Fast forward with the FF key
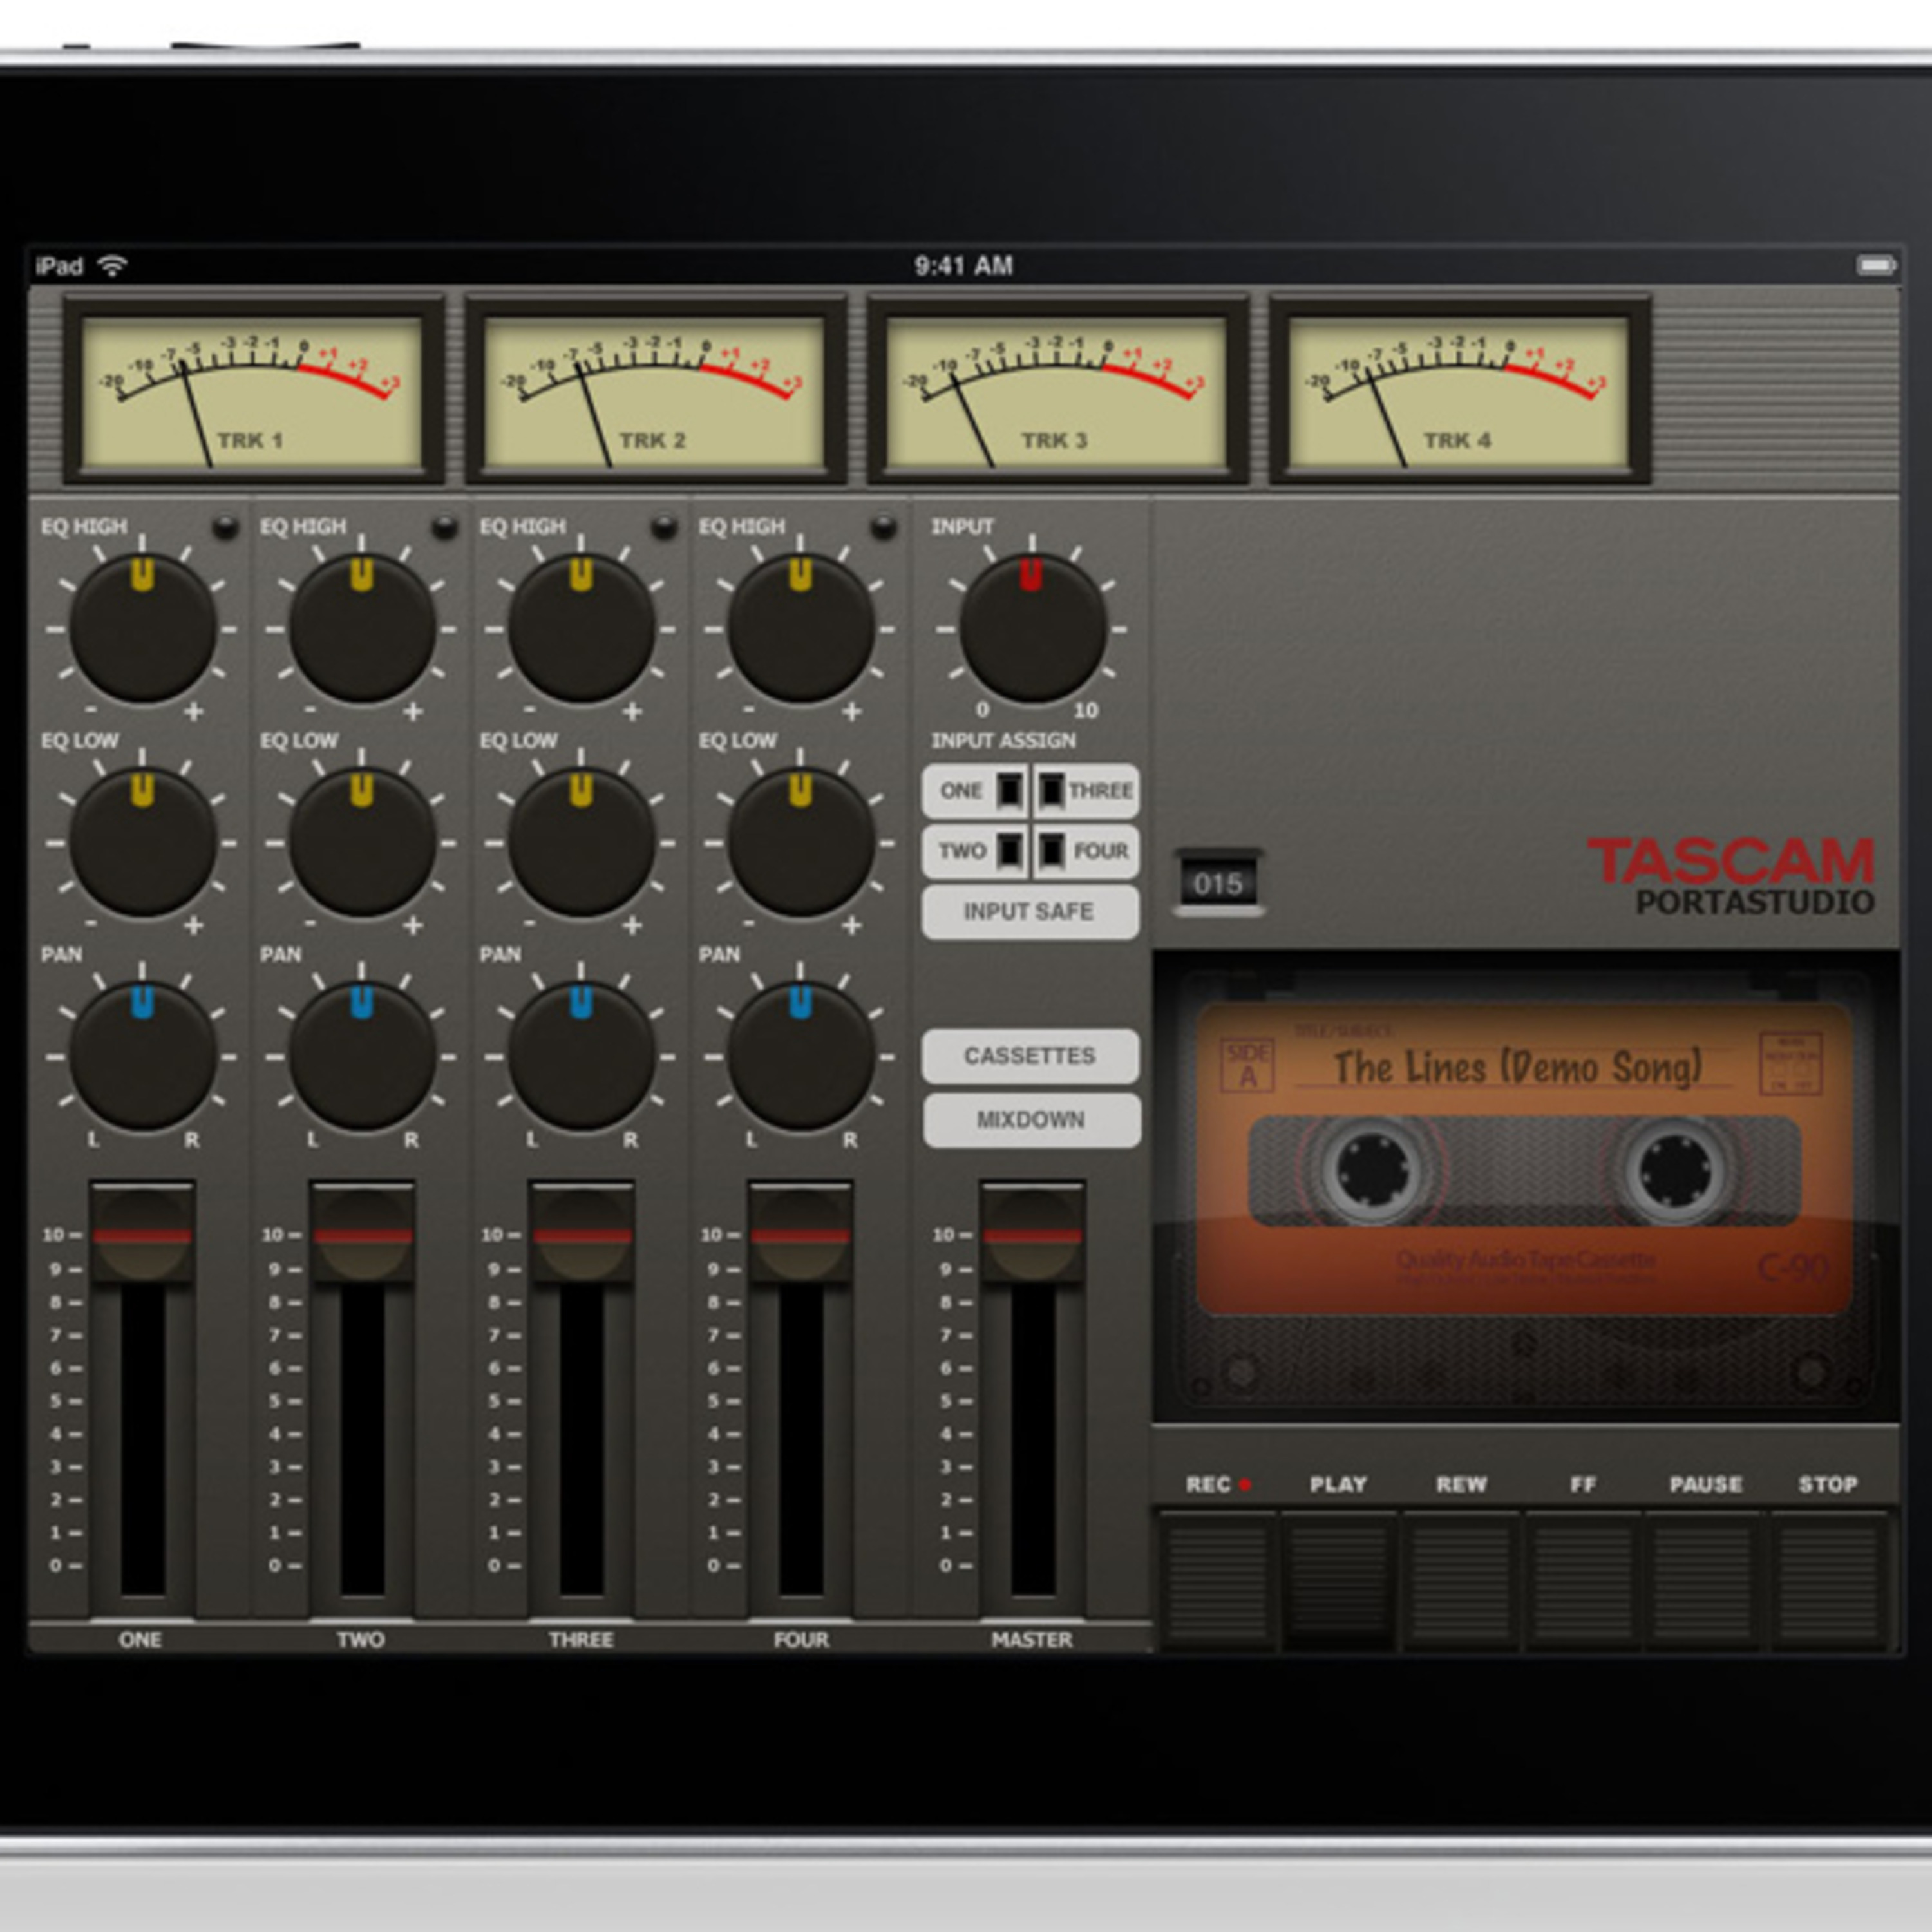1932x1932 pixels. 1583,1581
